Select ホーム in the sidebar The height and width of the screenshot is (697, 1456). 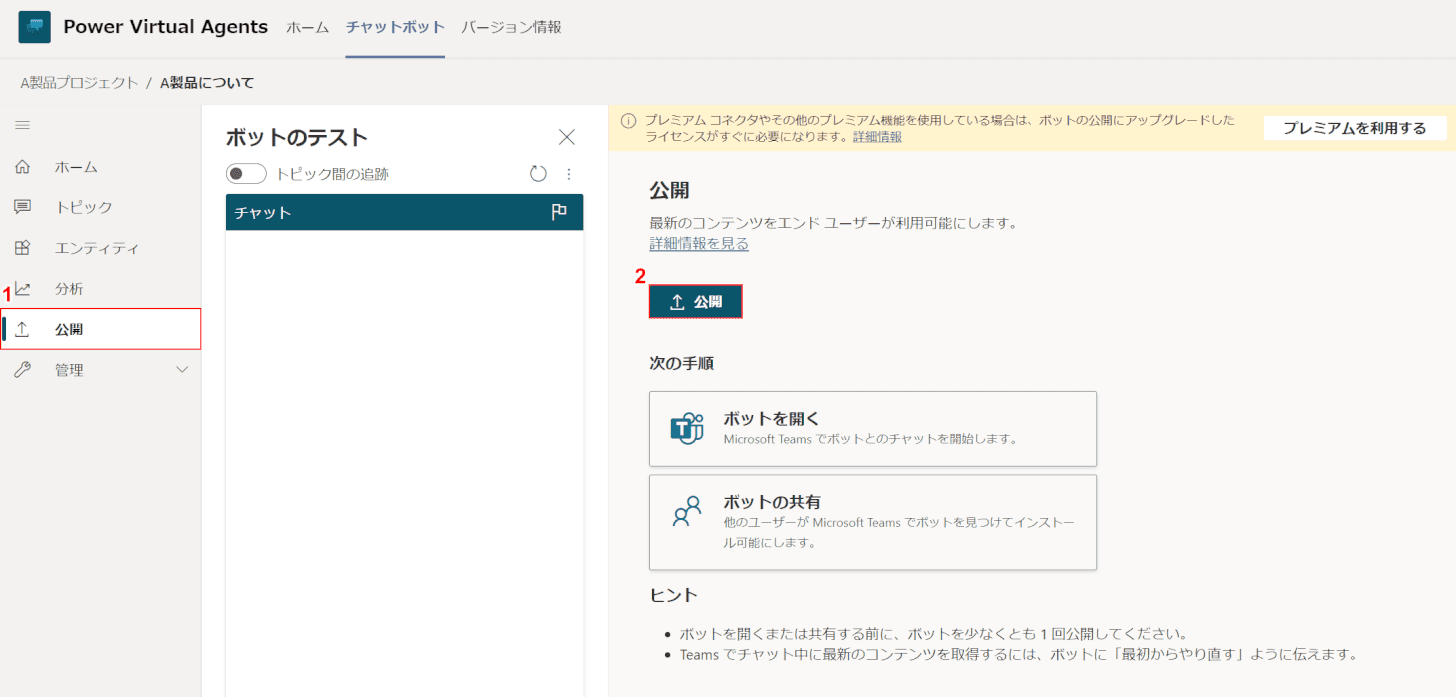pos(100,167)
